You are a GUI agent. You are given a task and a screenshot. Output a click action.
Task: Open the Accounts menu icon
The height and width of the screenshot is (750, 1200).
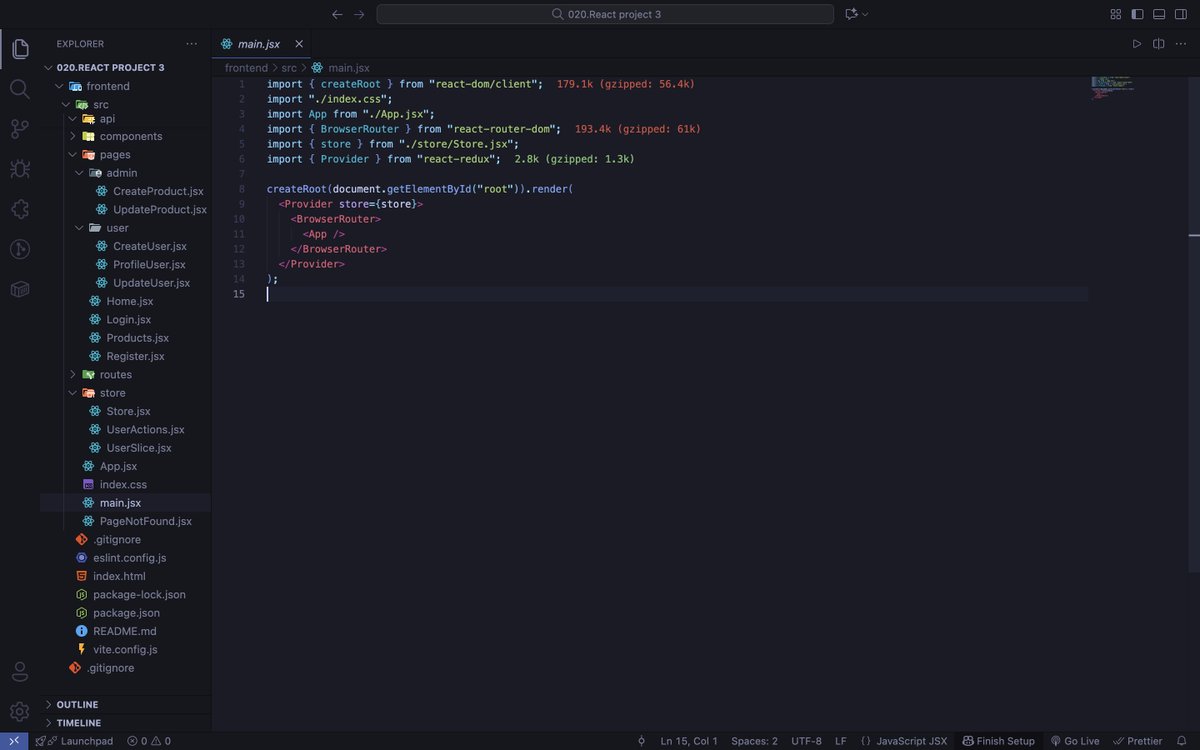(20, 672)
